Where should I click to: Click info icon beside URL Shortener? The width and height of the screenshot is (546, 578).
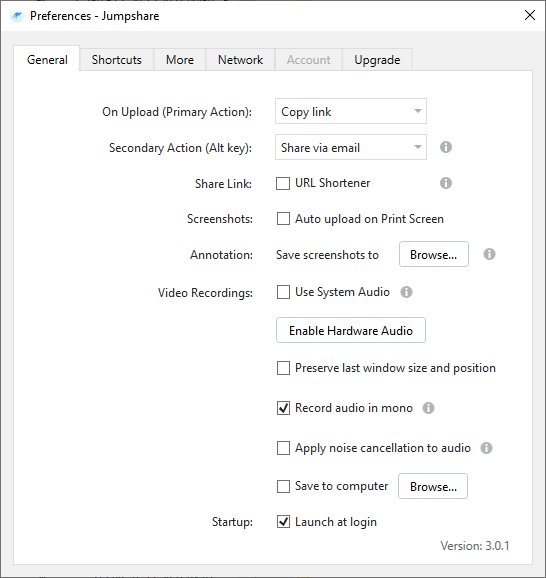click(x=446, y=183)
